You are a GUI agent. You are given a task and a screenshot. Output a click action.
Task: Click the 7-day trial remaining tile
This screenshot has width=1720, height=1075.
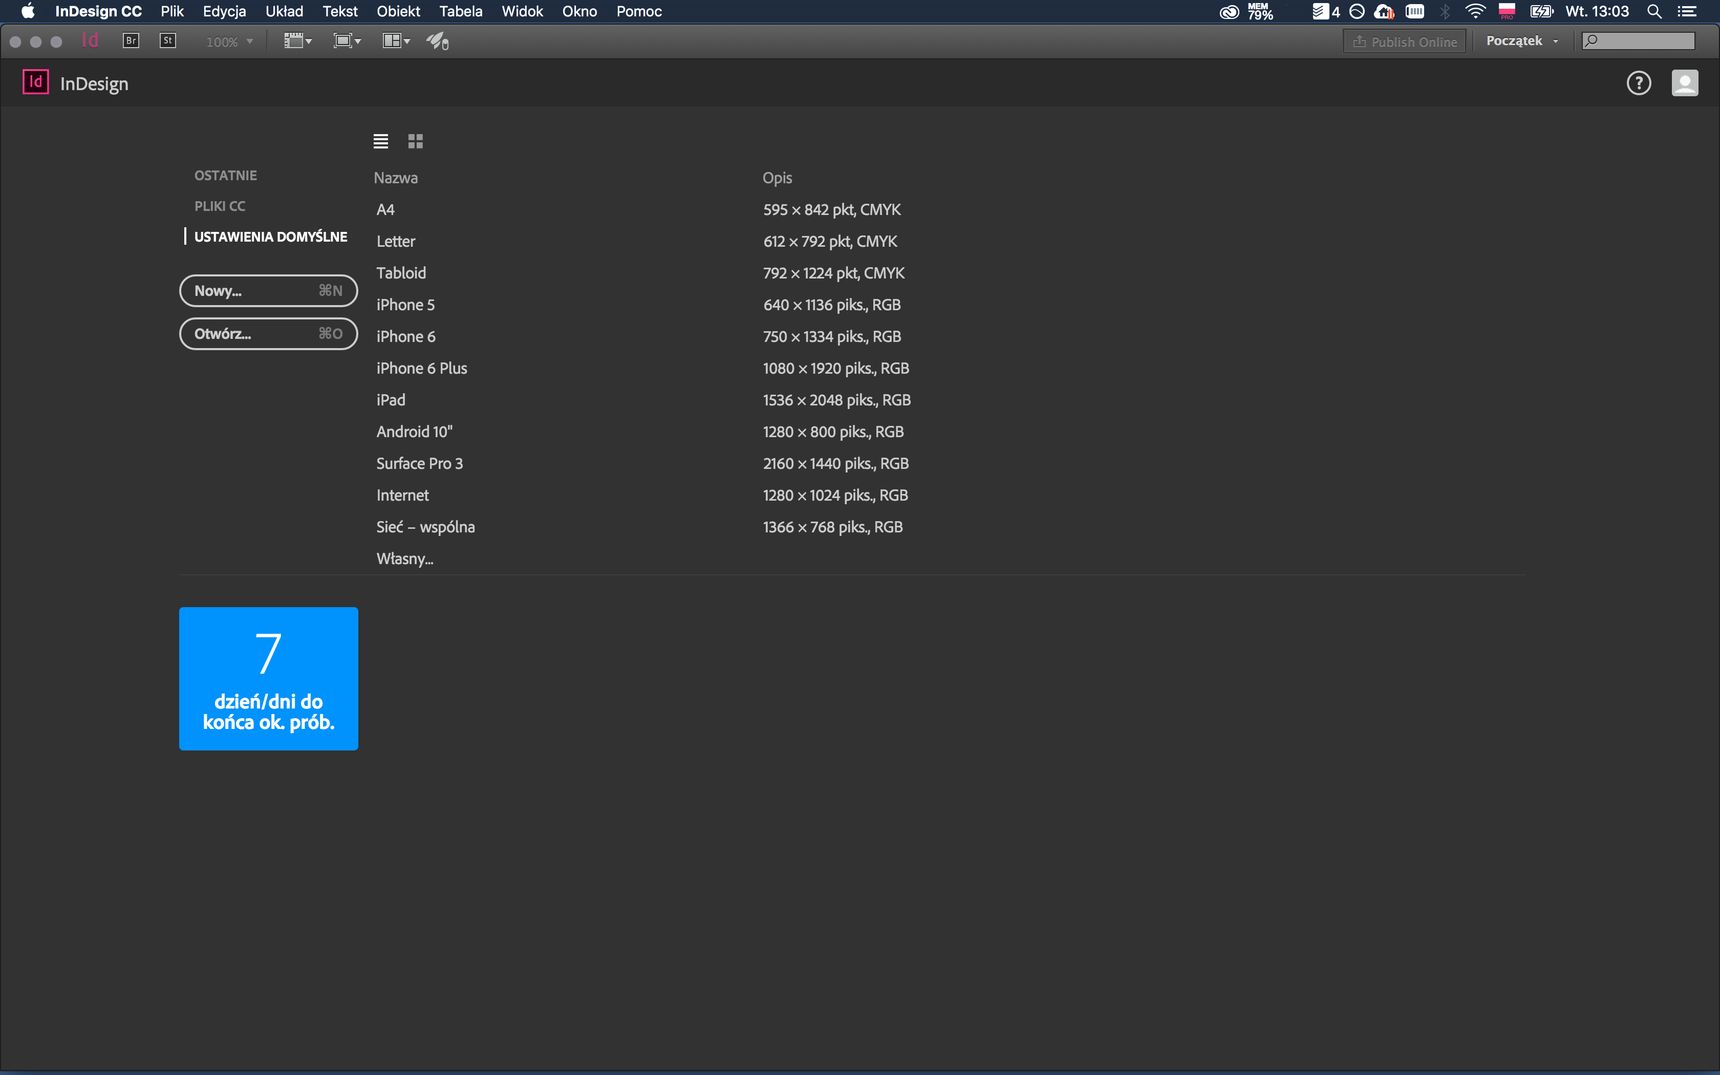coord(268,678)
